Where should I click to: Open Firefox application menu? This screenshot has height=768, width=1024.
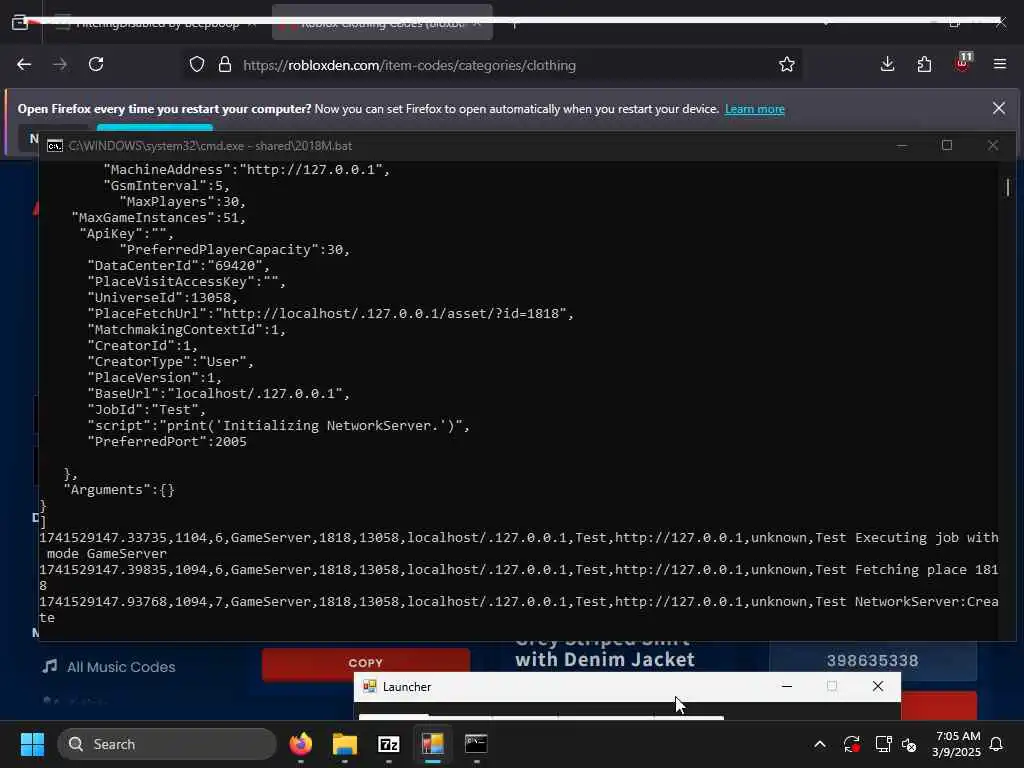[x=999, y=65]
